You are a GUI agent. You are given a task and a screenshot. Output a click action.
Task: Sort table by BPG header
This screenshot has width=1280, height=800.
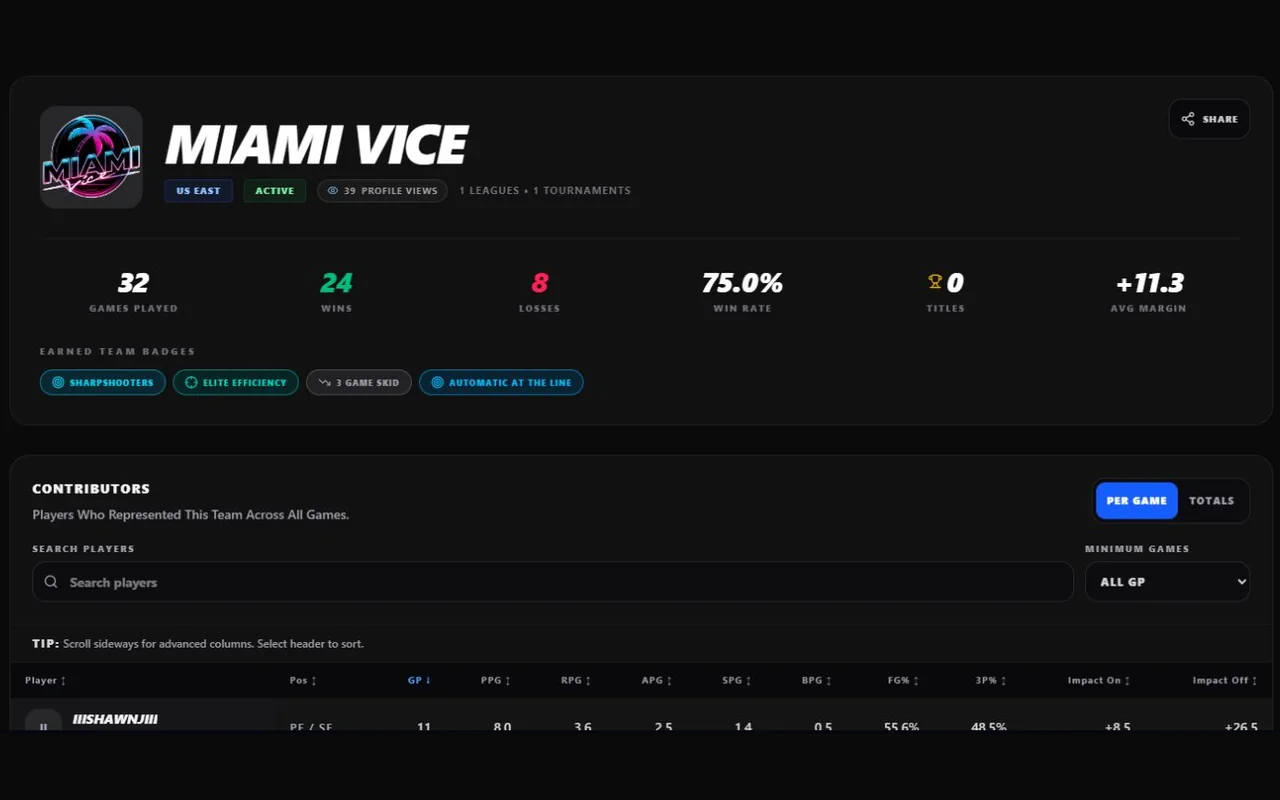pyautogui.click(x=817, y=680)
